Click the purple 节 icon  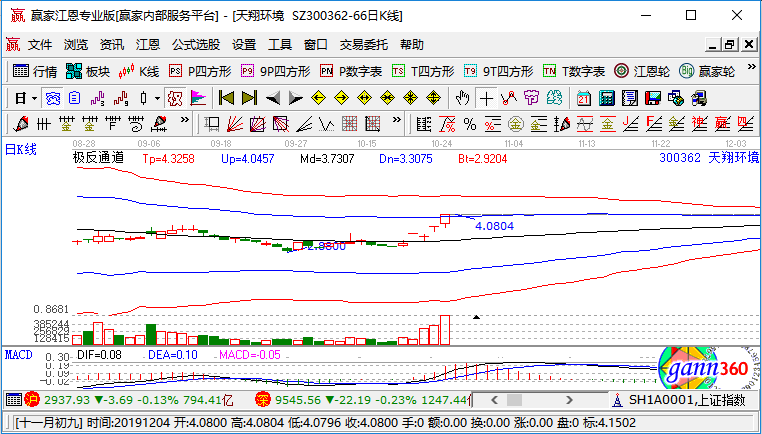pyautogui.click(x=532, y=99)
